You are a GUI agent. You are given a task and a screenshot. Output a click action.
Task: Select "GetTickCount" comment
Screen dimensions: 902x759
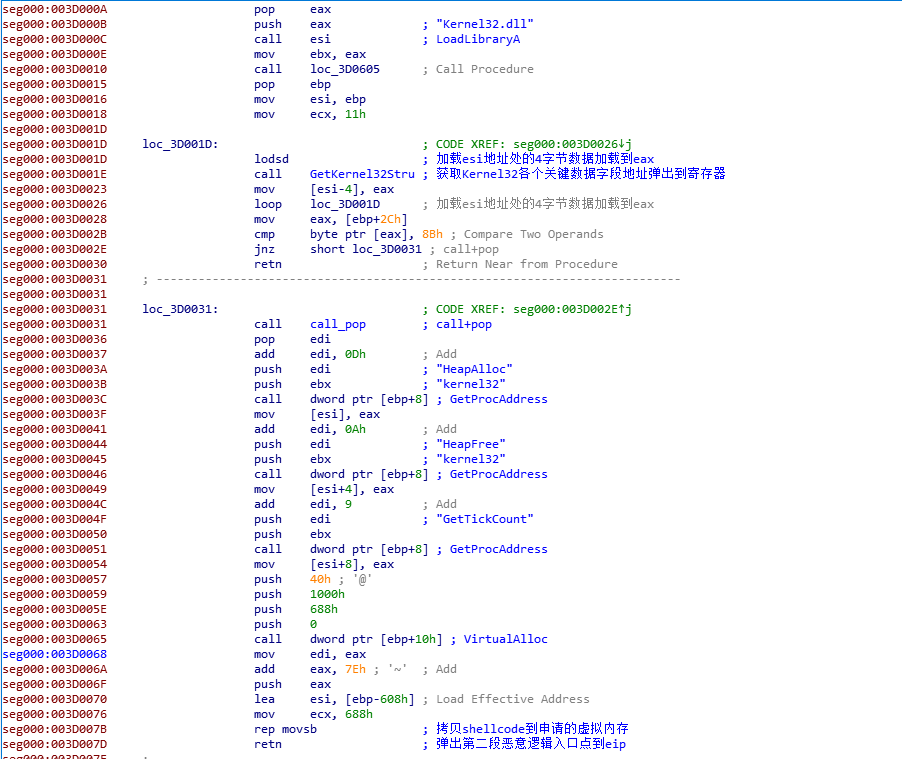tap(484, 519)
